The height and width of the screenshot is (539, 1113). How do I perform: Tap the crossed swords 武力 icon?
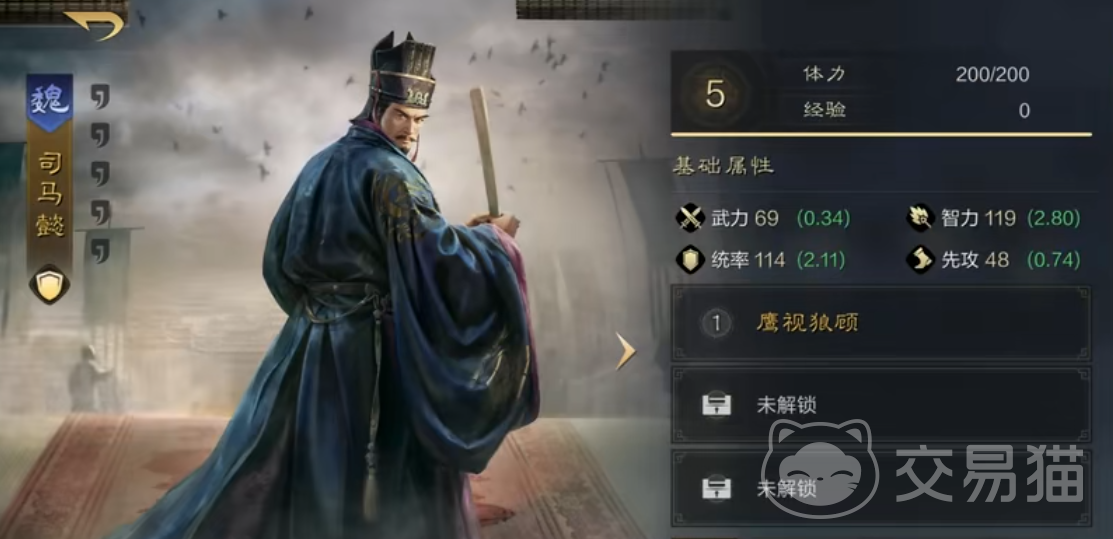[x=690, y=218]
